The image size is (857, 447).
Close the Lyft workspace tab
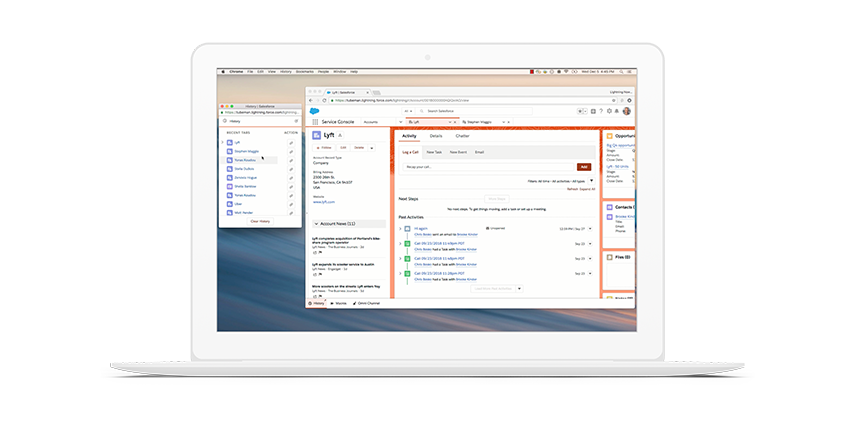tap(455, 122)
